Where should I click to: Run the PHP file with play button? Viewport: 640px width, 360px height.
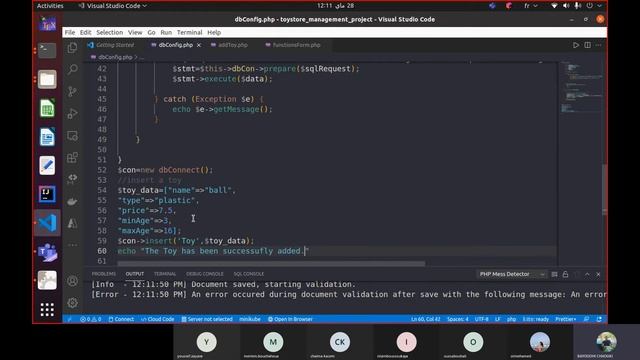tap(576, 45)
